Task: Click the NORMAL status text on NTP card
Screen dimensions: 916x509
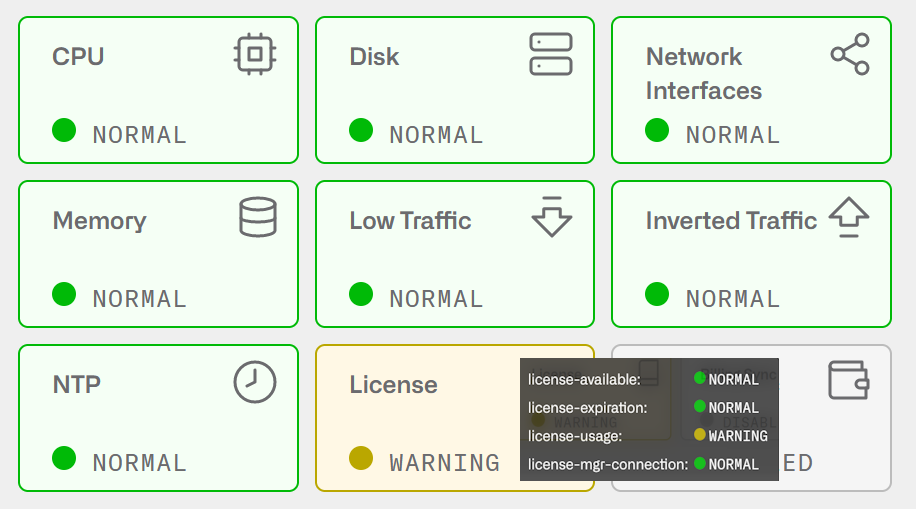Action: [x=140, y=463]
